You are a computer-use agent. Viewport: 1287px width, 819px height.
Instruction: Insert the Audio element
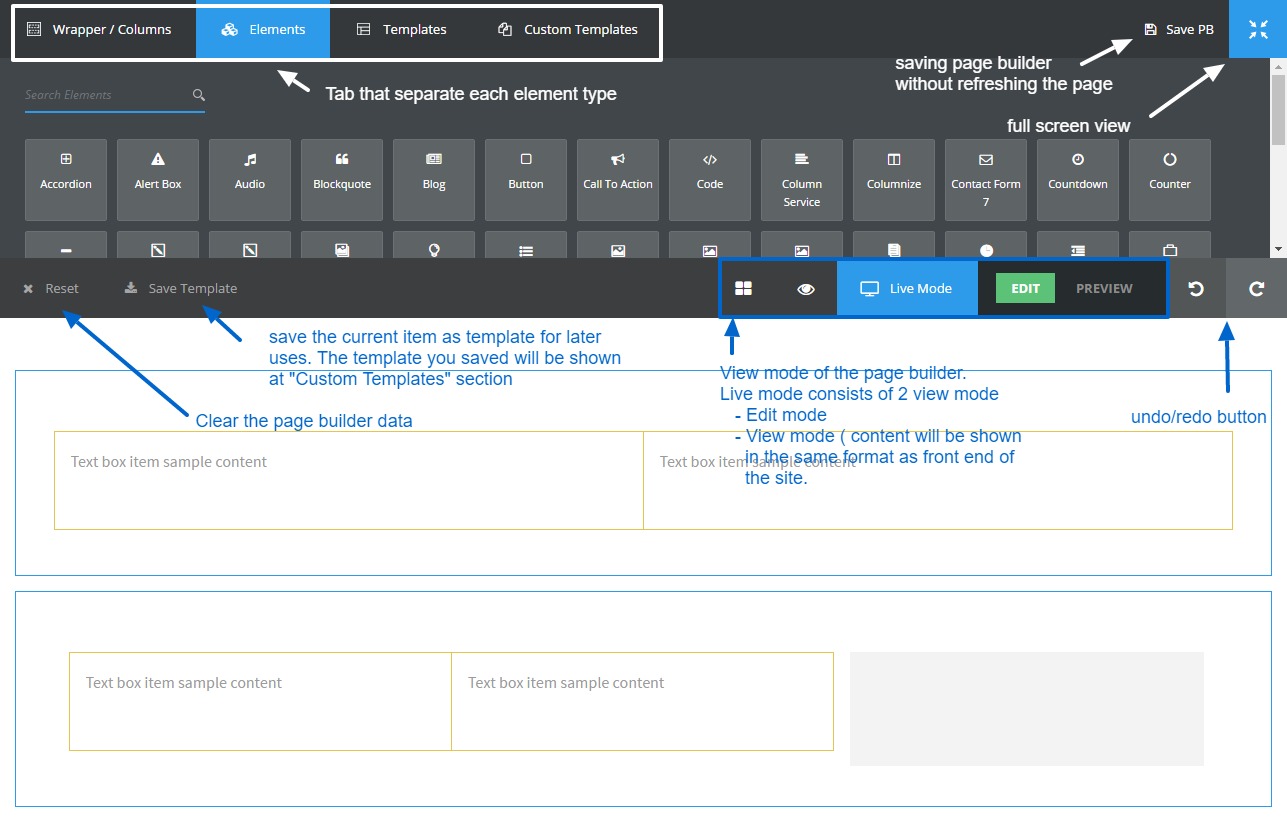click(x=250, y=180)
